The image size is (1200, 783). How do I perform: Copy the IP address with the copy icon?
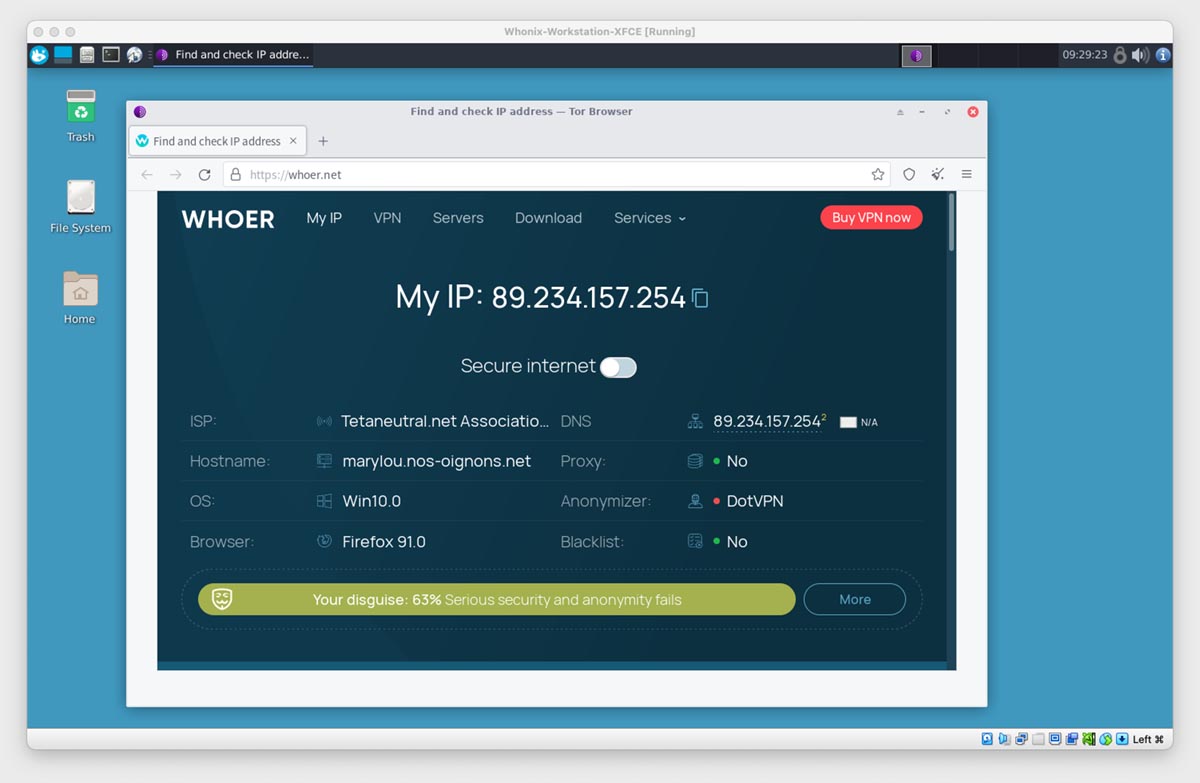pos(701,298)
